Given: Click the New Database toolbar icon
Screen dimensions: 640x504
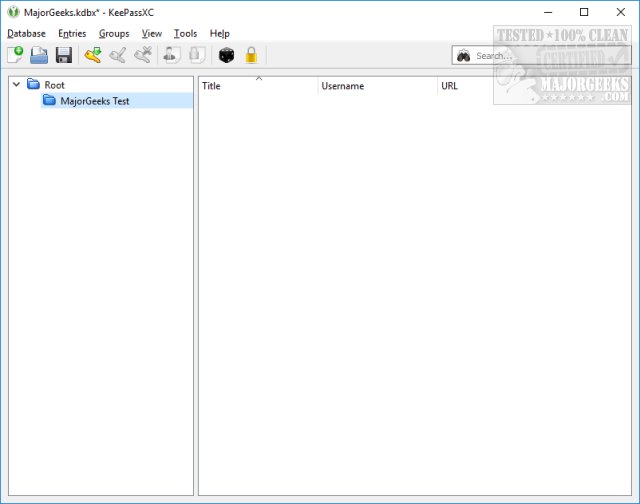Looking at the screenshot, I should point(15,56).
